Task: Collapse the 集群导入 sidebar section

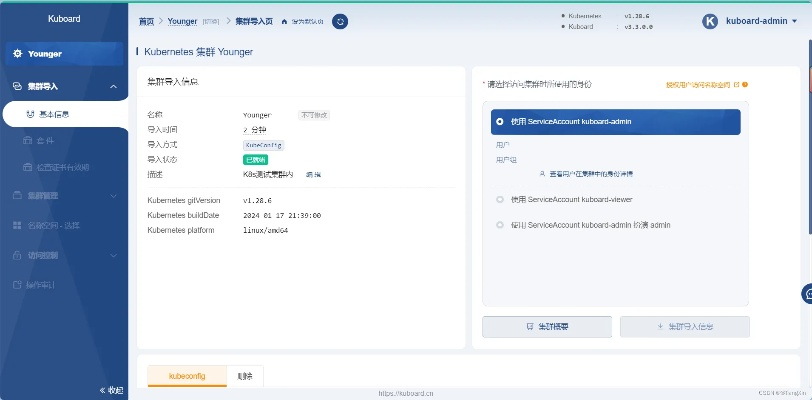Action: click(113, 87)
